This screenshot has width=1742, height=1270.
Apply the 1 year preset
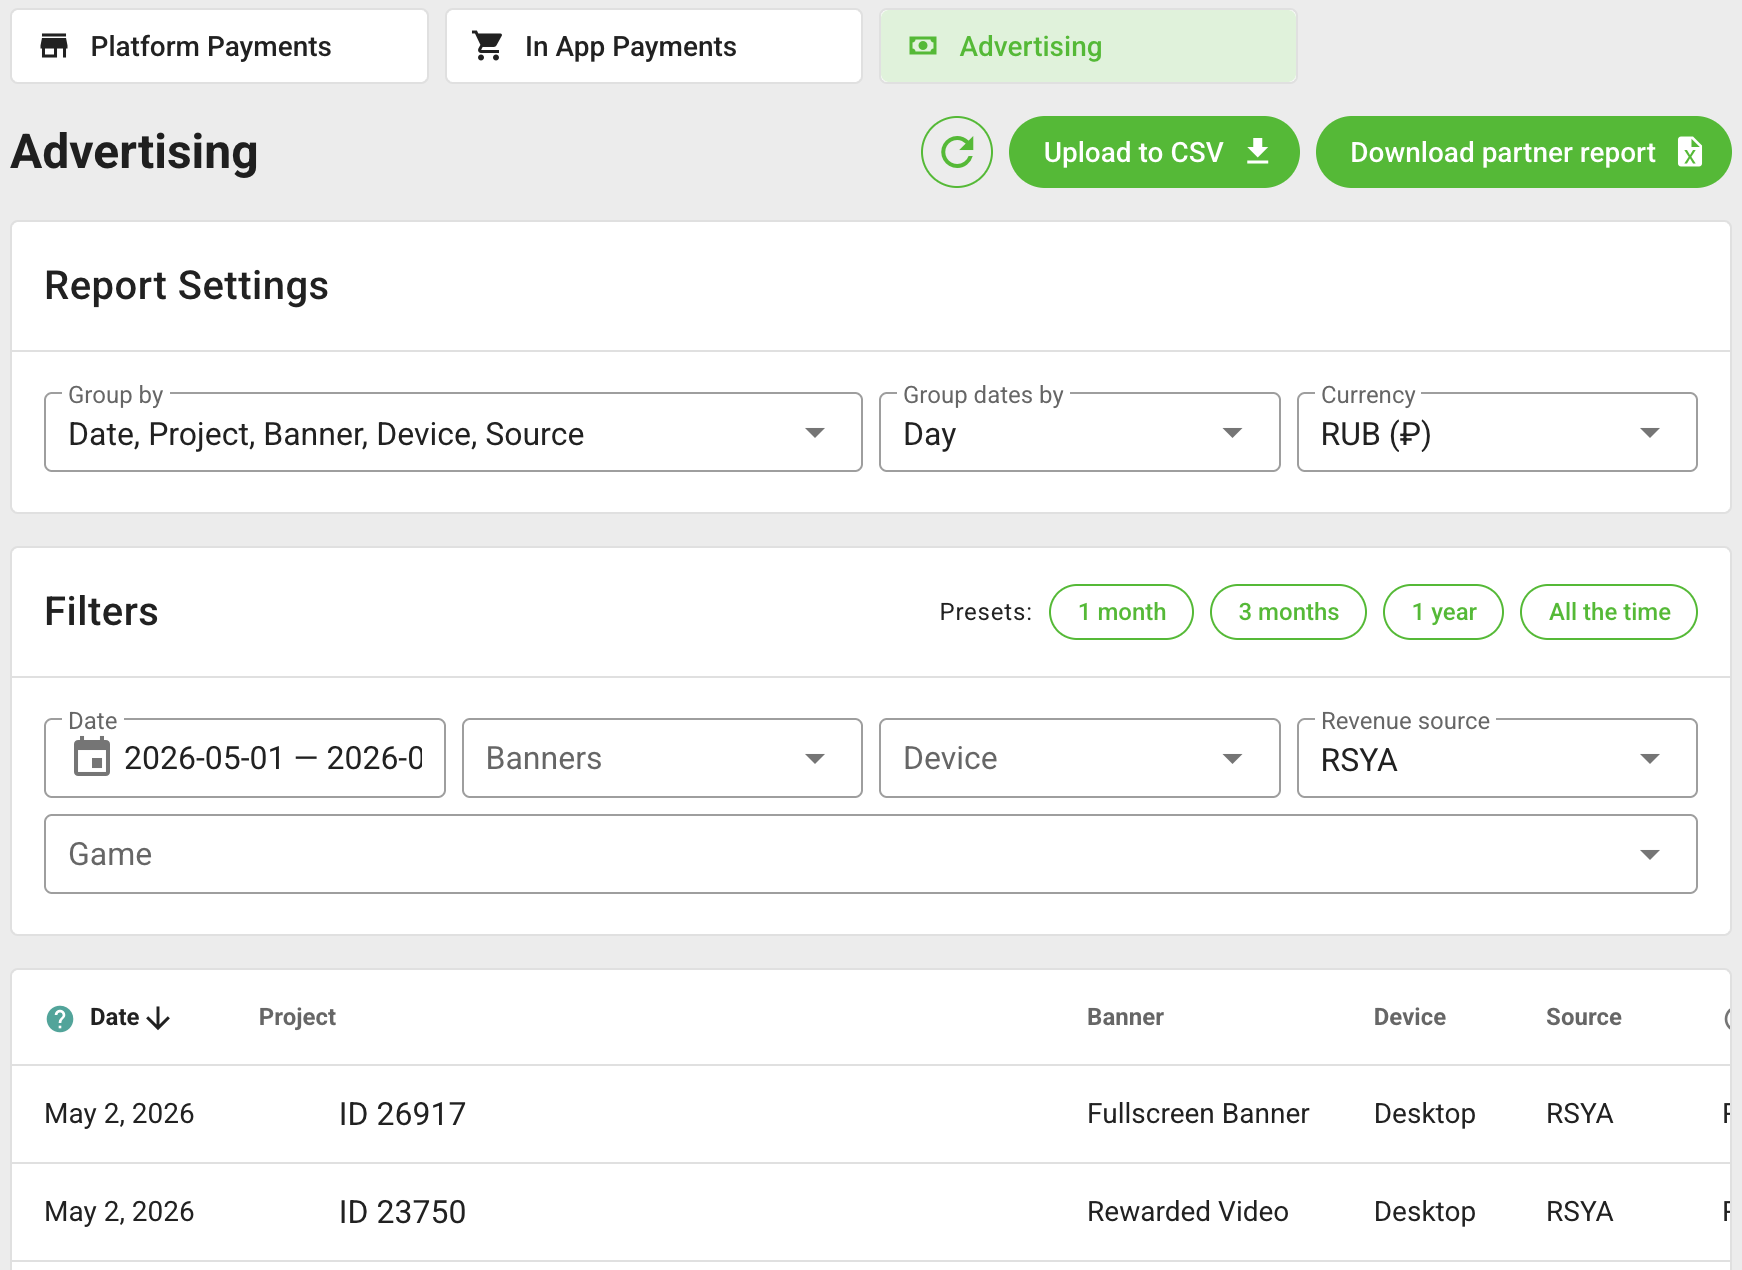point(1443,612)
